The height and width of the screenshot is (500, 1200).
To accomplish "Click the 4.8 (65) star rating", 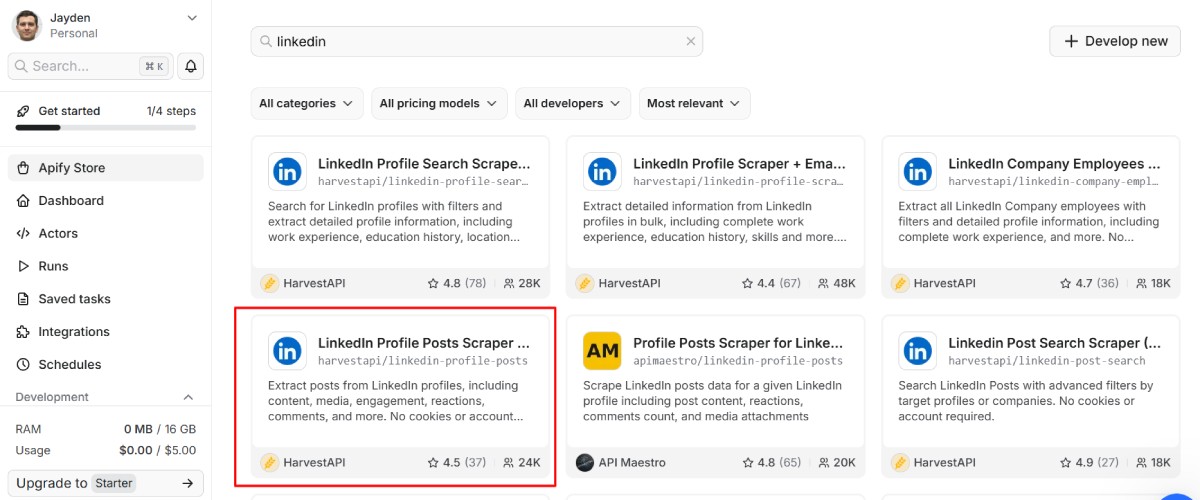I will tap(772, 462).
